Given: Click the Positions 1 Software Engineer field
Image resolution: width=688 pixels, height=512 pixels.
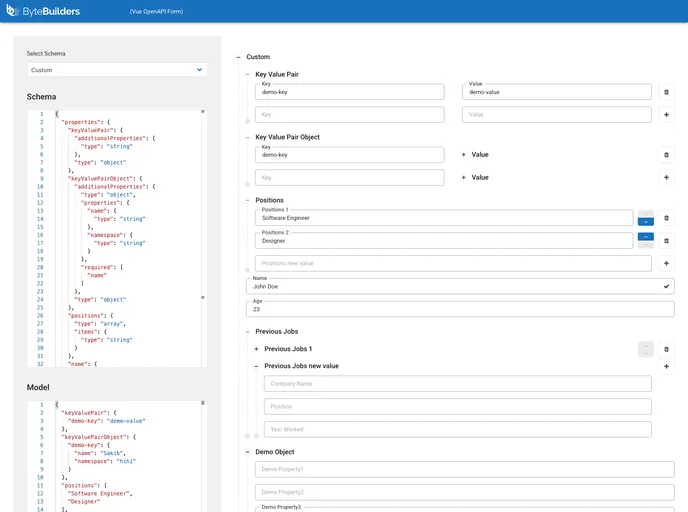Looking at the screenshot, I should click(x=444, y=218).
